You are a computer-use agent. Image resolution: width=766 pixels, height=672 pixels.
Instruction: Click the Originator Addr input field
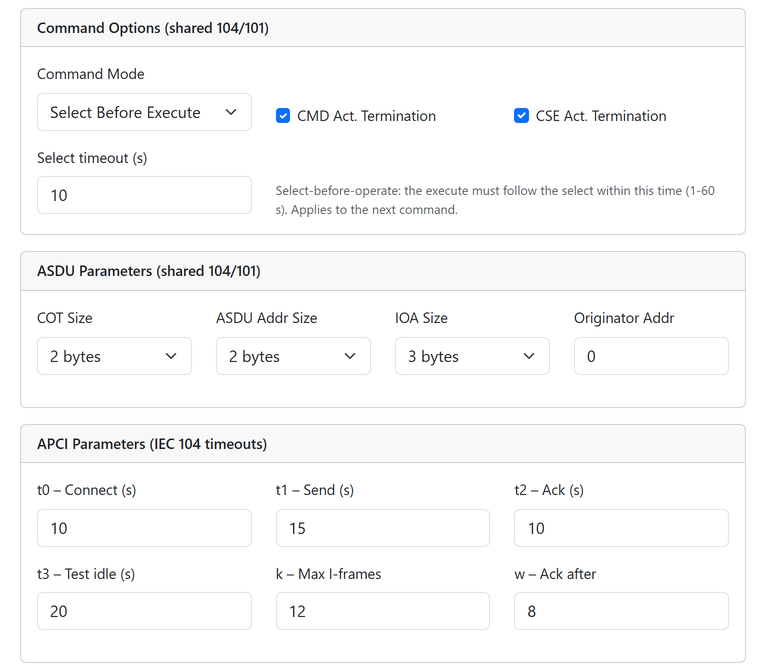pyautogui.click(x=651, y=356)
